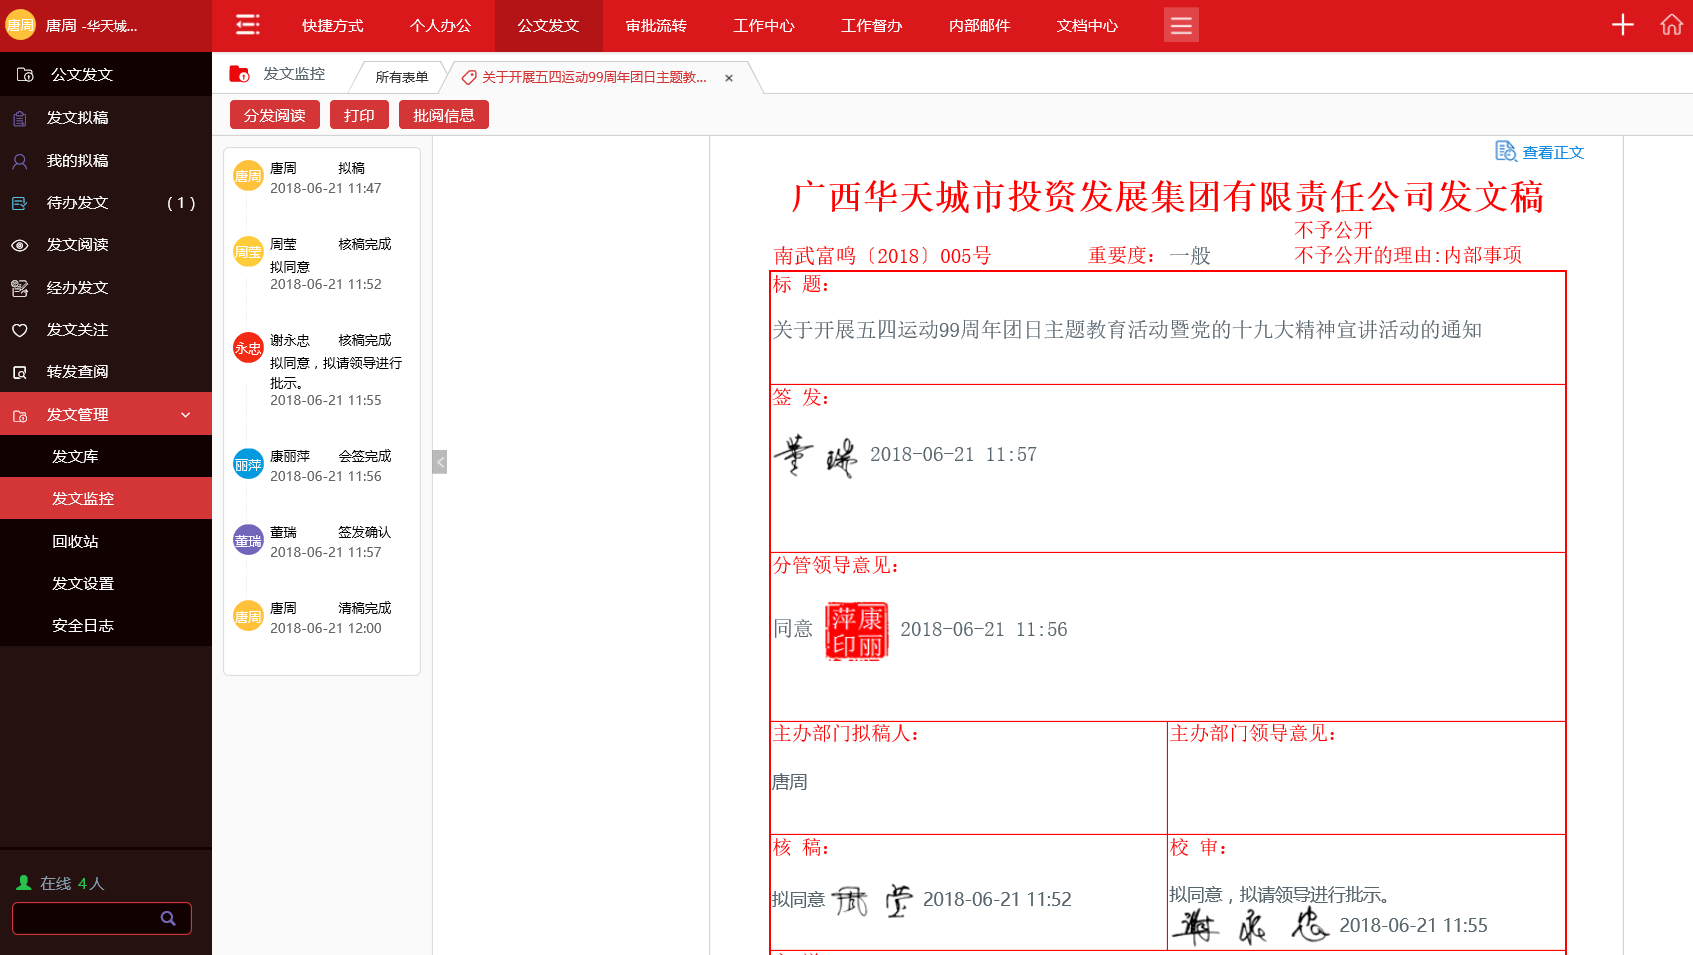Viewport: 1693px width, 955px height.
Task: Open the overflow hamburger menu button
Action: (1180, 25)
